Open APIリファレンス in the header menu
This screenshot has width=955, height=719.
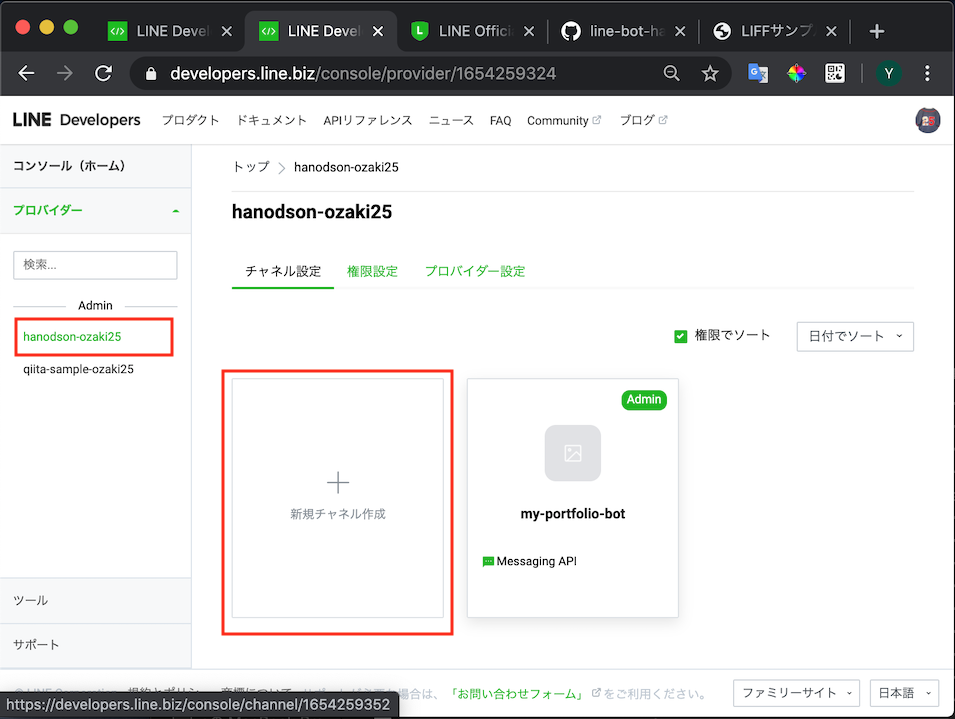click(x=368, y=120)
